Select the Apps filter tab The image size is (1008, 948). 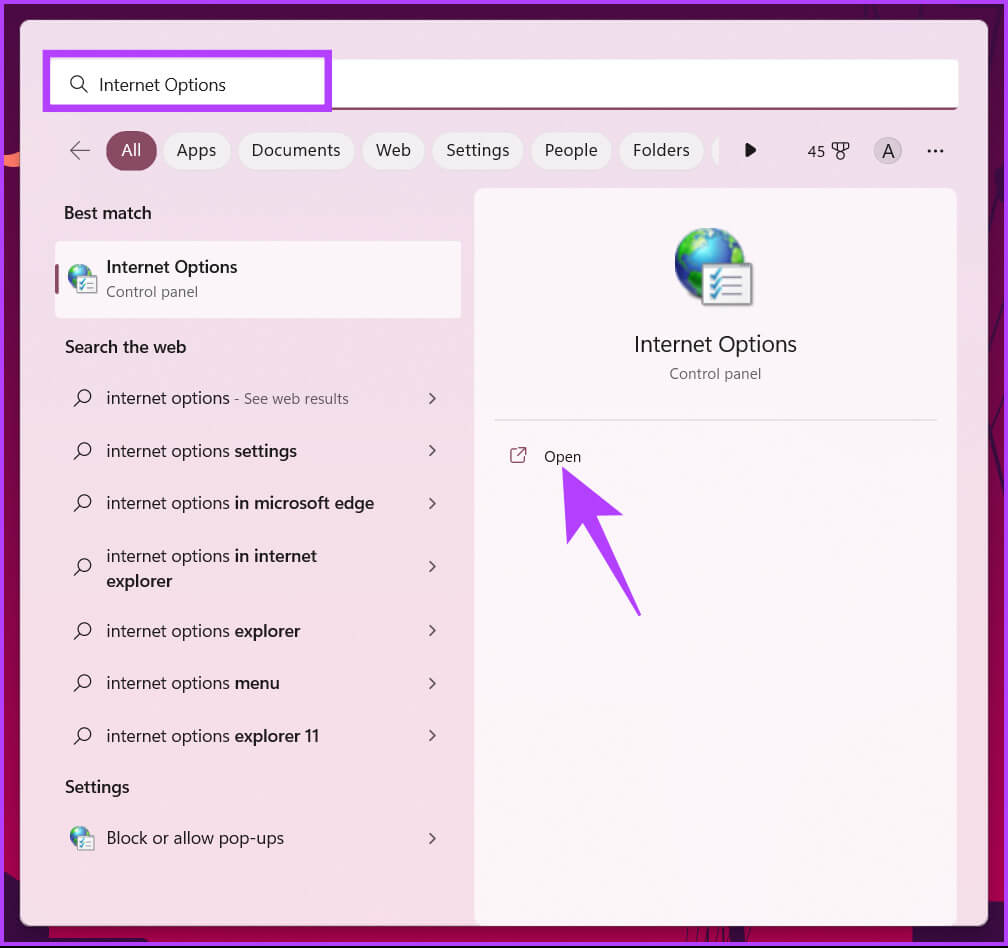point(196,150)
